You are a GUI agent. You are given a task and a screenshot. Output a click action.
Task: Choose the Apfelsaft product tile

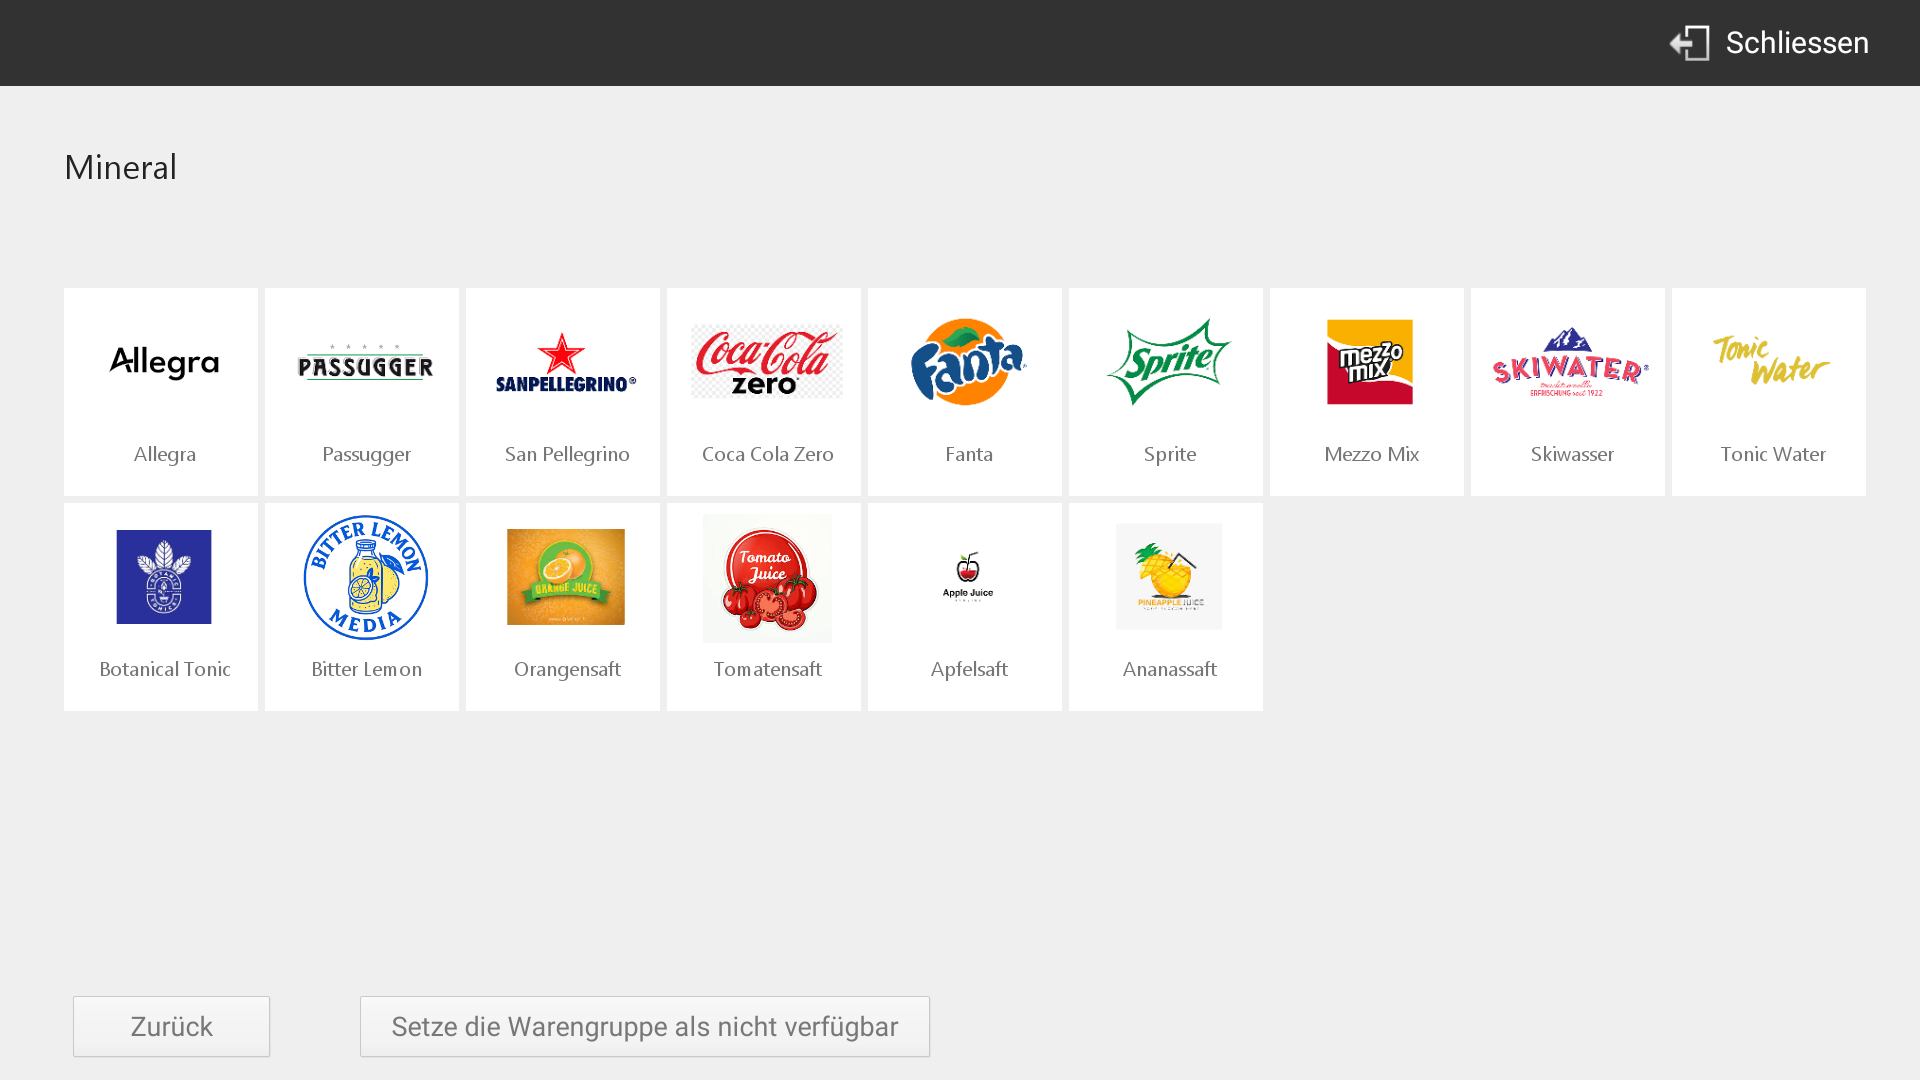[x=965, y=607]
